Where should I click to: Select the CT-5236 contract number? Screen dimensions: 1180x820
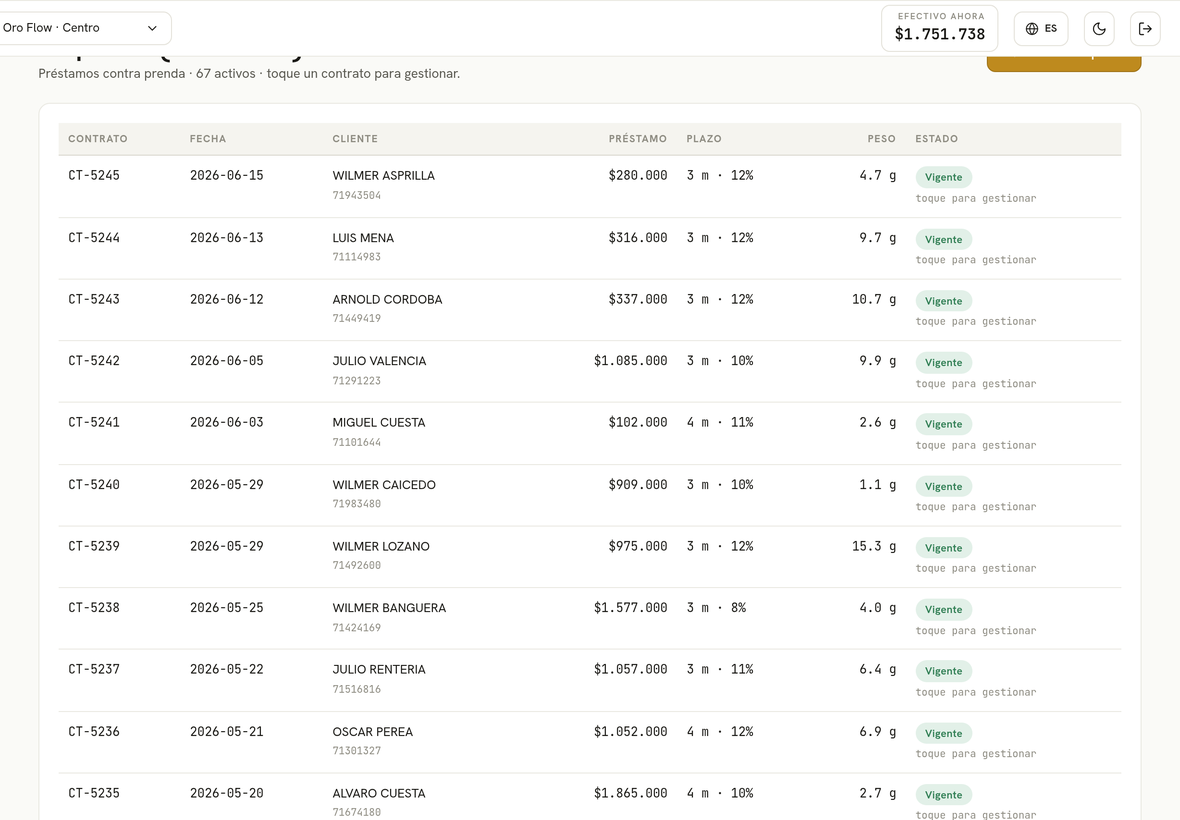coord(94,731)
